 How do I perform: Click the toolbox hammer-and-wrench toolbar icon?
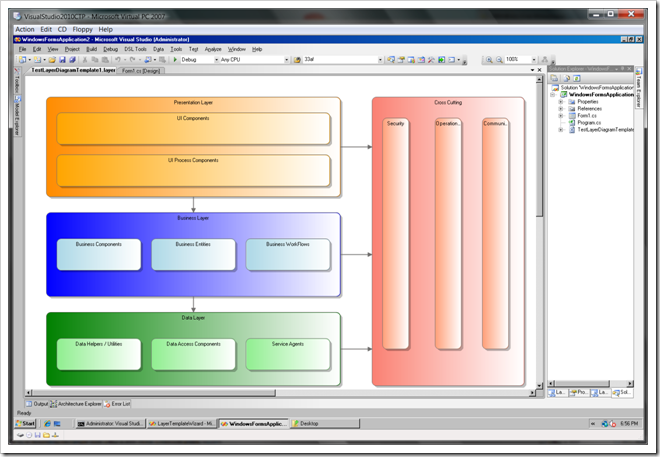[431, 60]
